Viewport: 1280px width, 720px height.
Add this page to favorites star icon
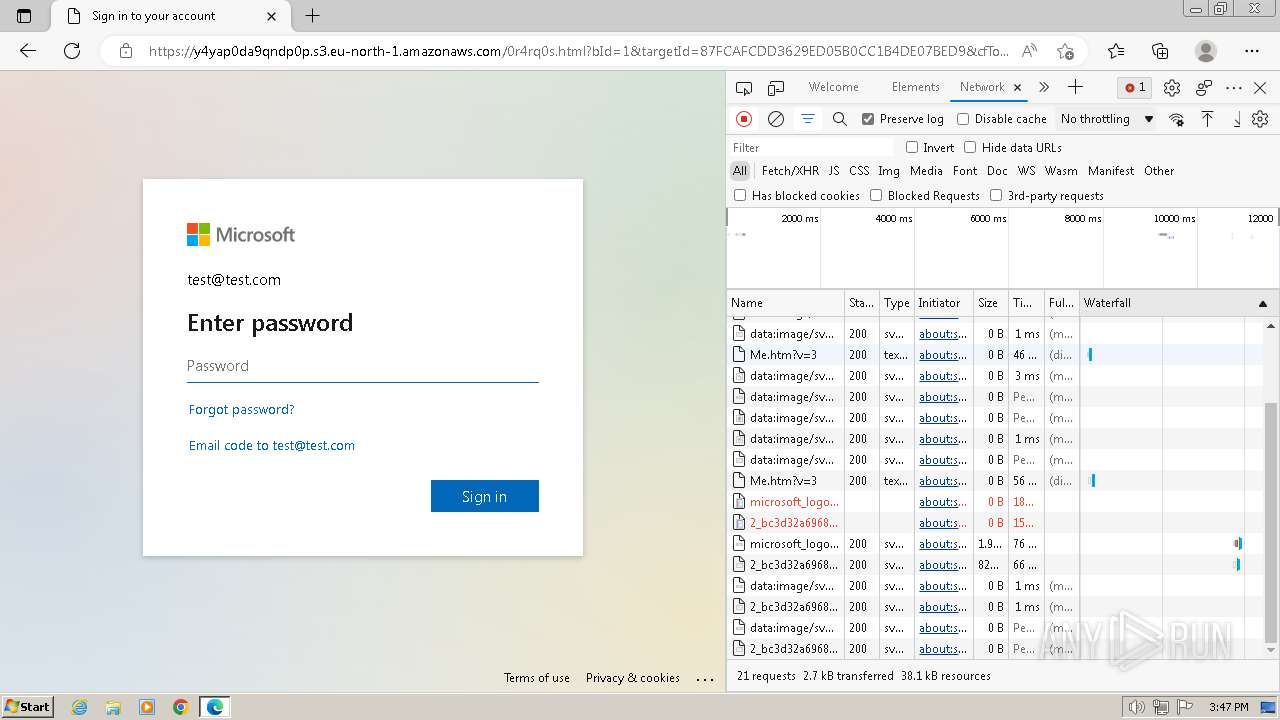click(x=1065, y=51)
